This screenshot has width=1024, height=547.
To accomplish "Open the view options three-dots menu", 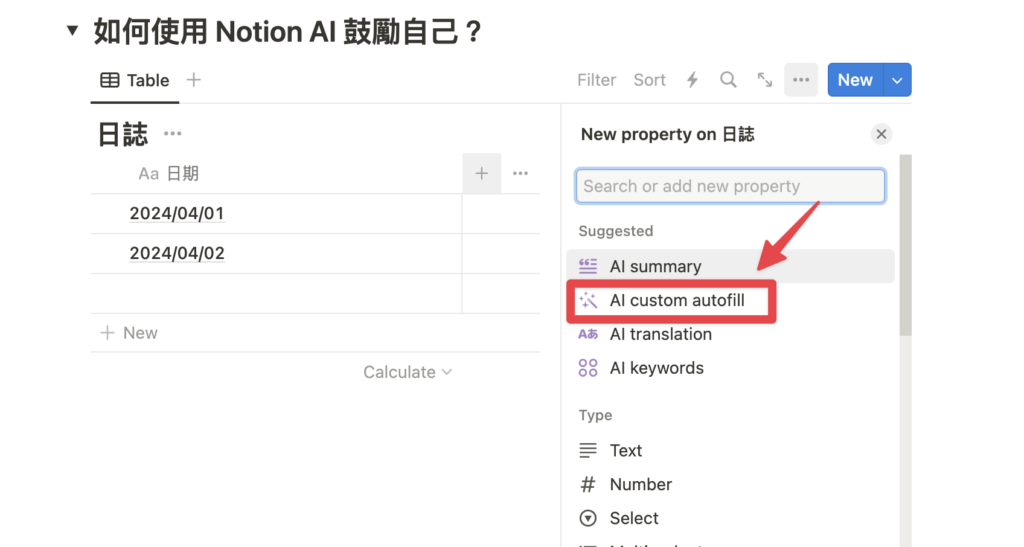I will coord(801,80).
